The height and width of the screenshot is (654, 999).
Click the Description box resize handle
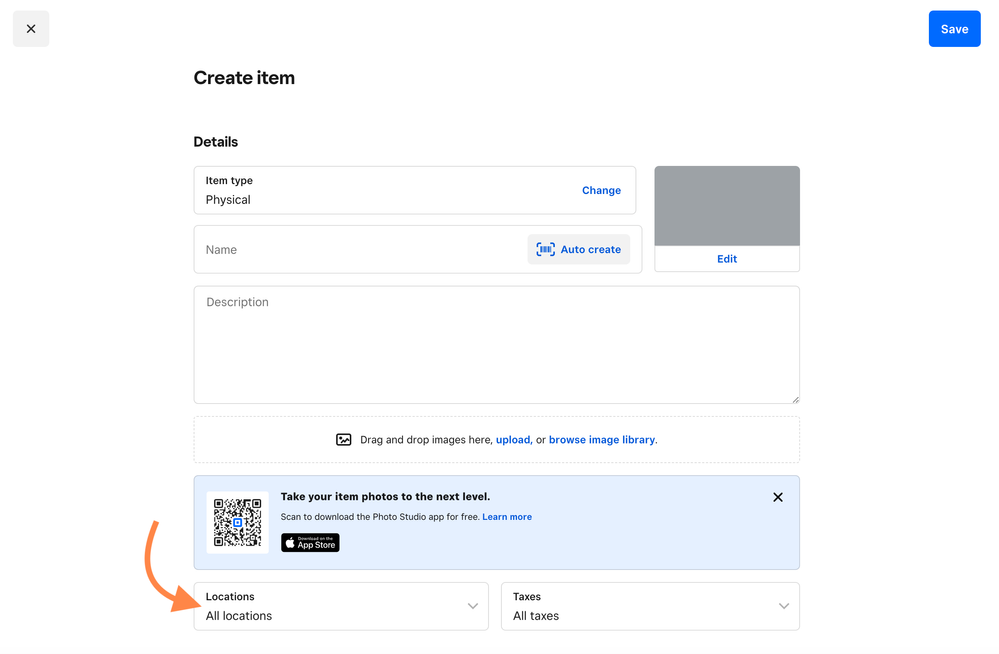click(x=795, y=399)
